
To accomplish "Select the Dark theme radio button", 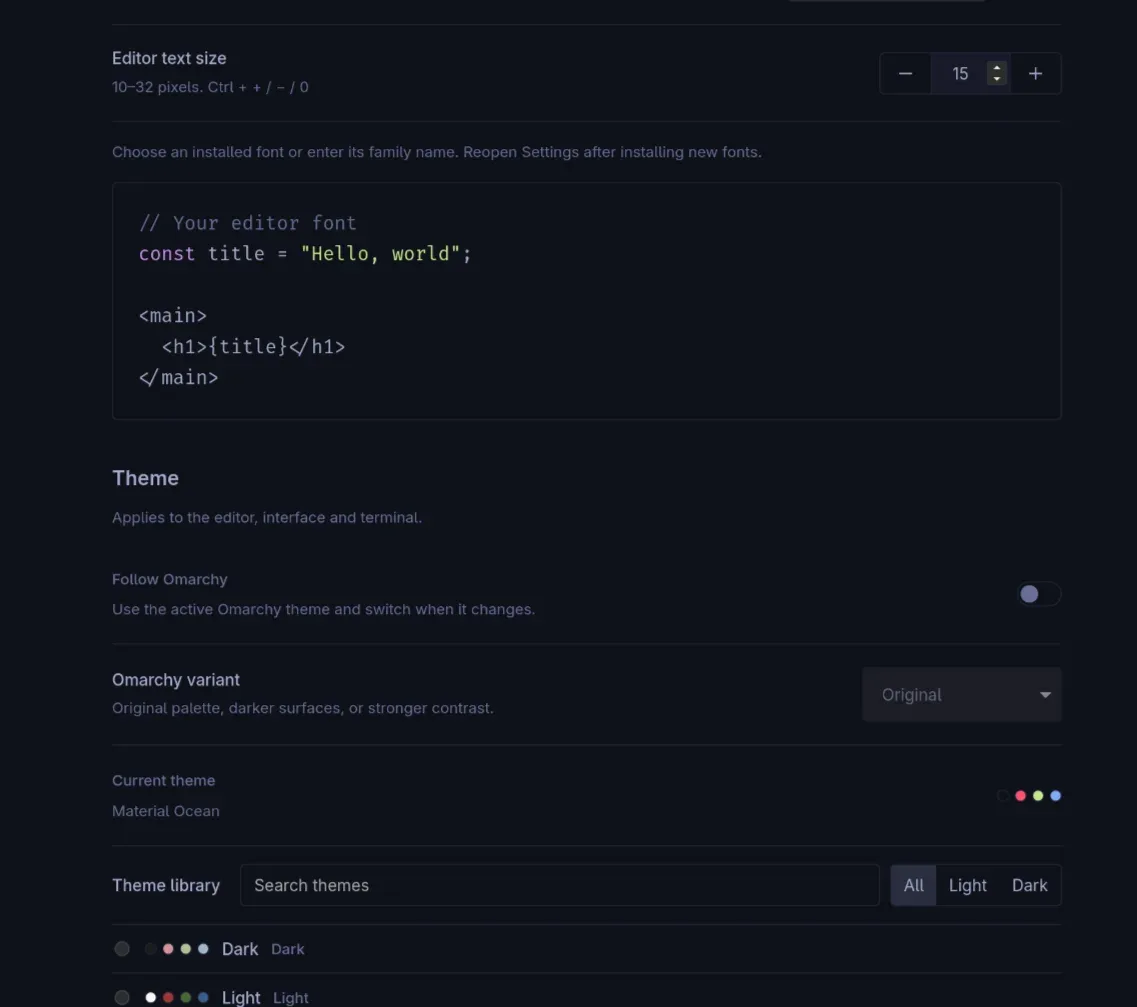I will tap(122, 949).
